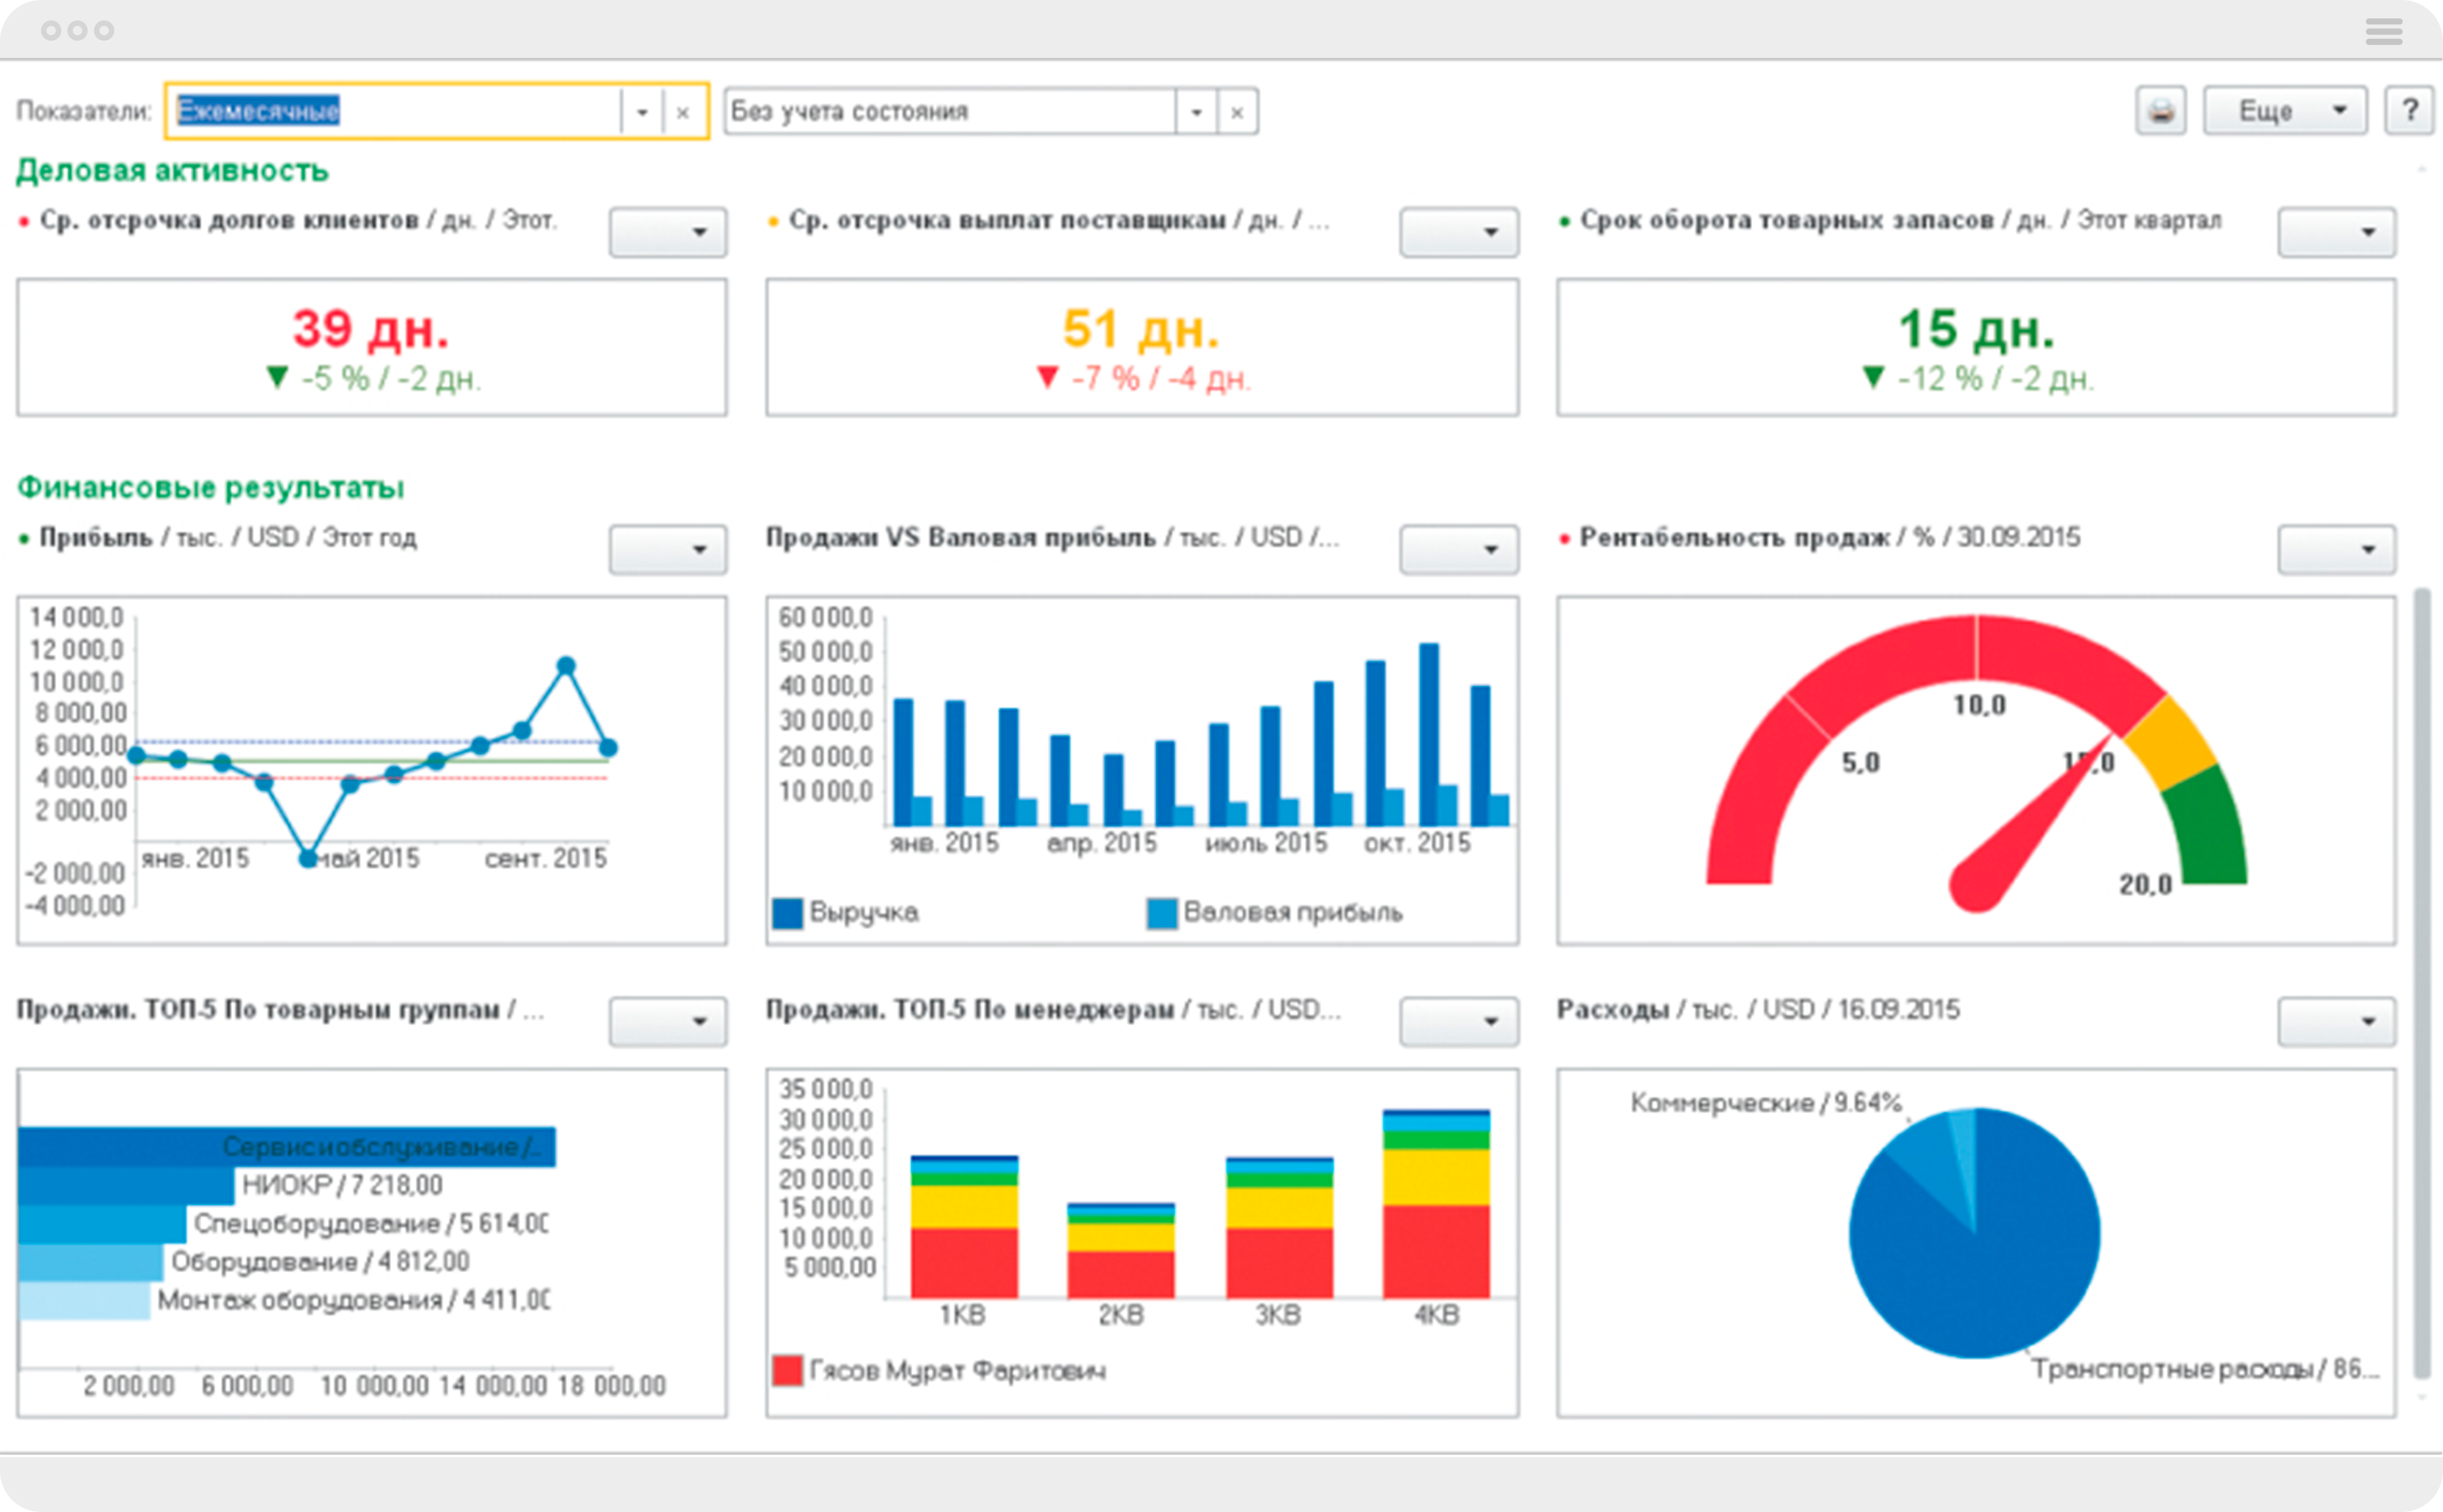
Task: Expand the Ежемесячные dropdown arrow
Action: [642, 112]
